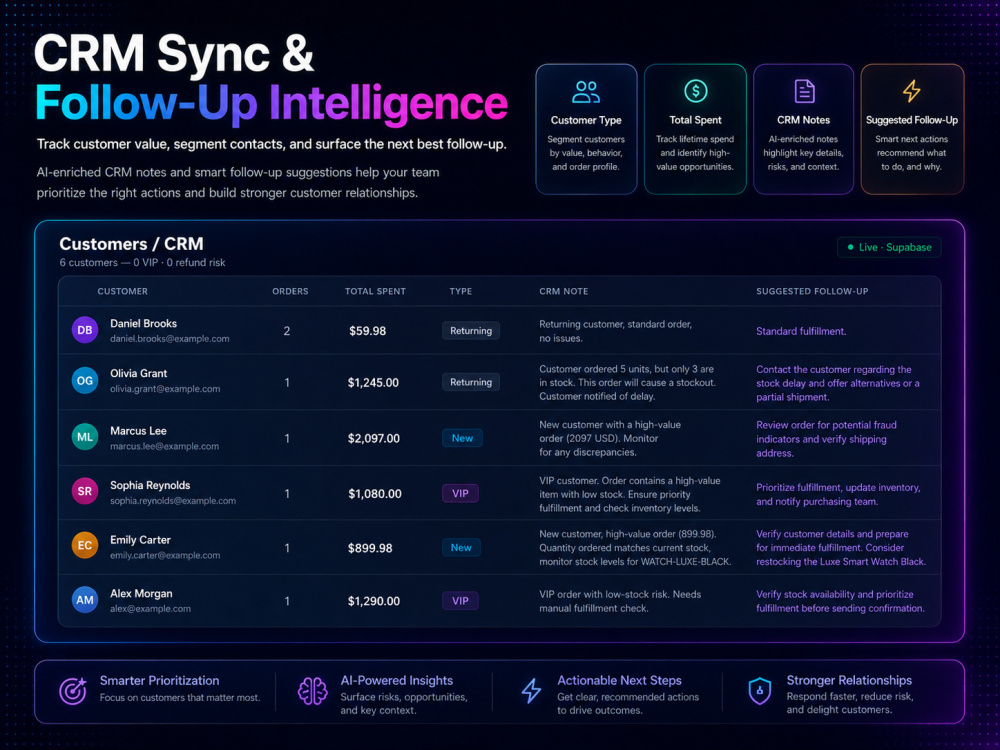Viewport: 1000px width, 750px height.
Task: Click the $1,290.00 total spent value
Action: pos(374,601)
